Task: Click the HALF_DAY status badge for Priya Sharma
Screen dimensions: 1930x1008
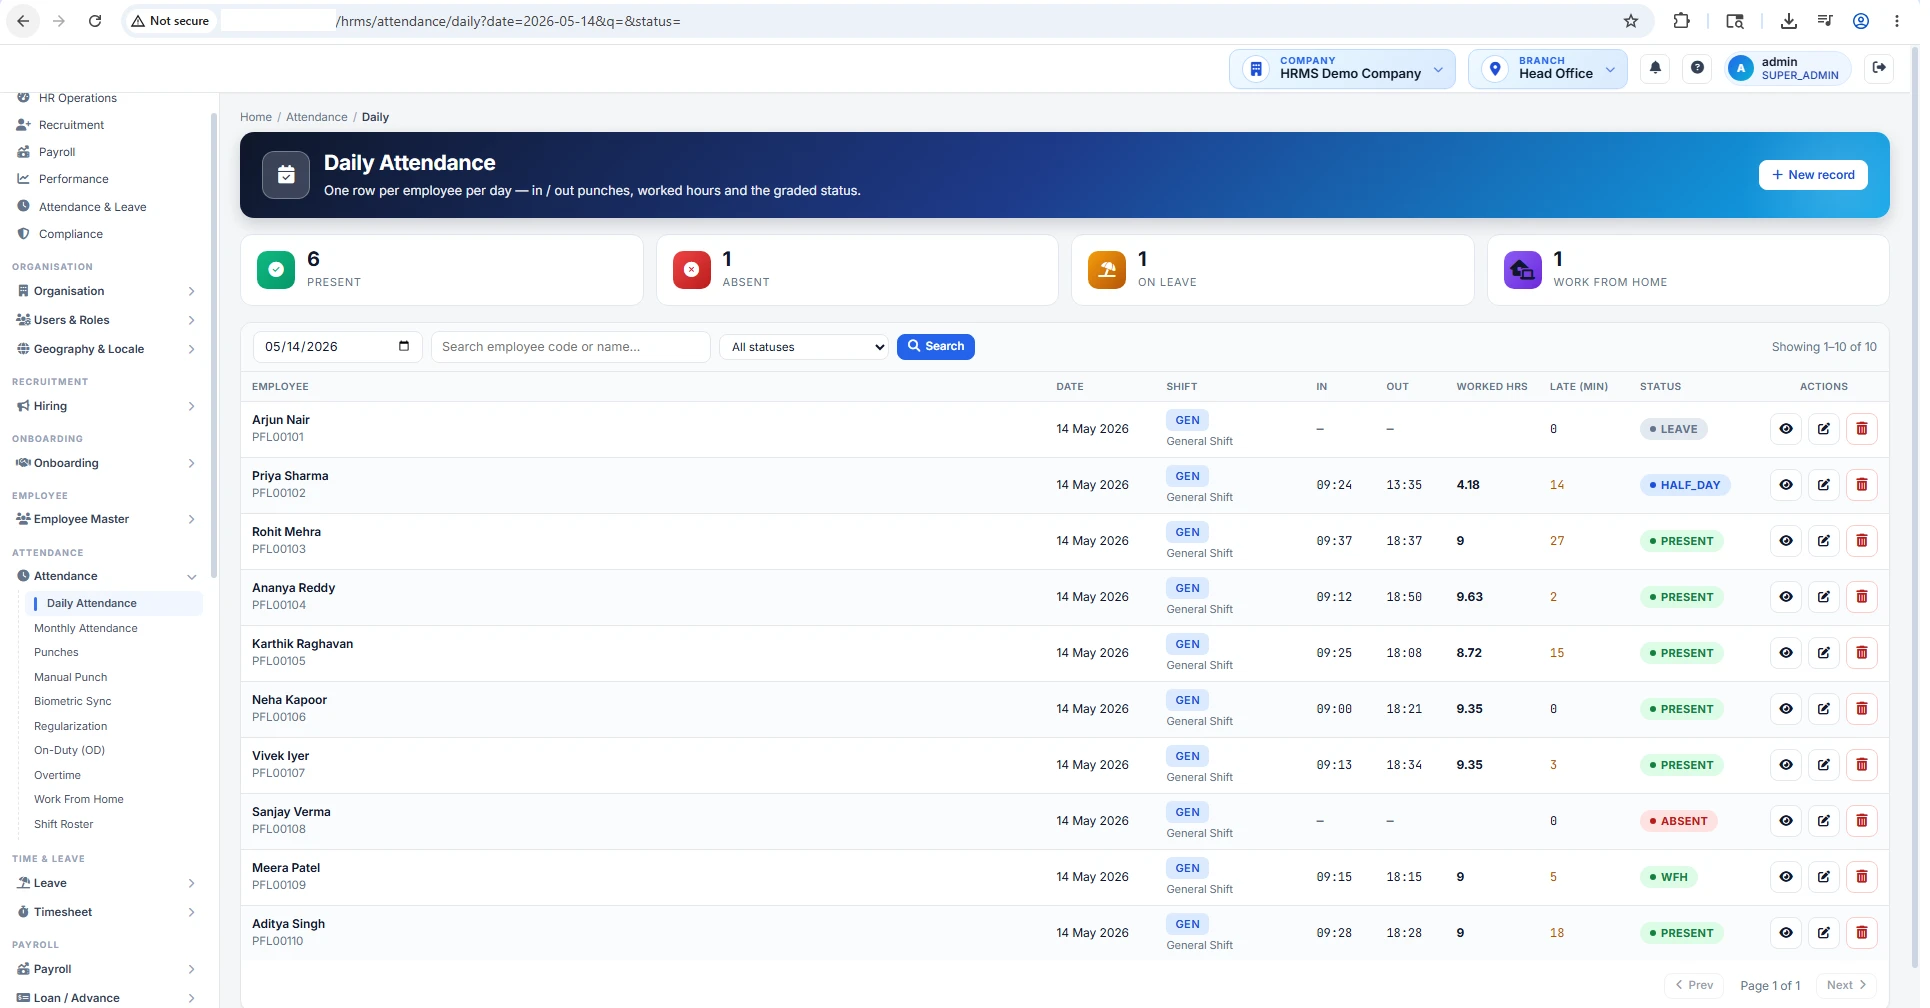Action: pyautogui.click(x=1685, y=485)
